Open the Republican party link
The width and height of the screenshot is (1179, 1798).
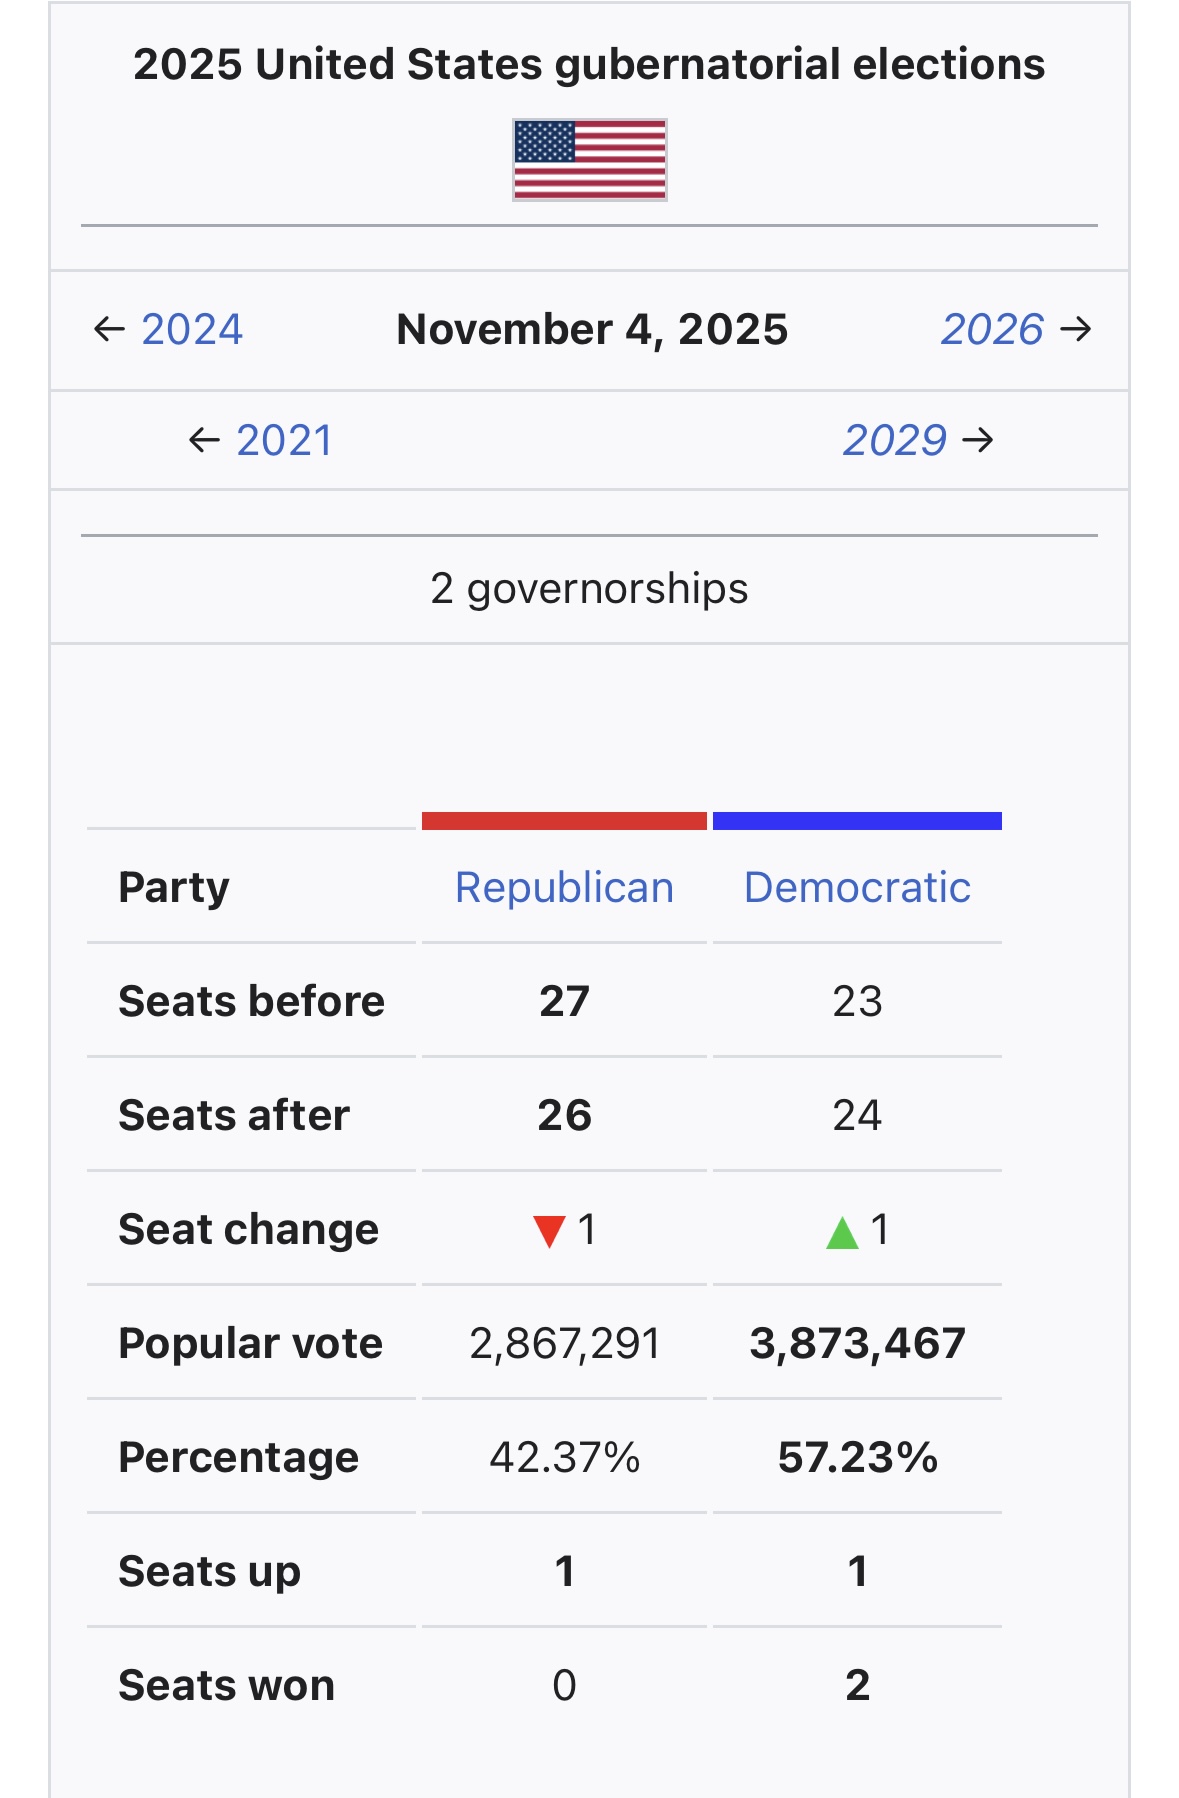pos(564,887)
